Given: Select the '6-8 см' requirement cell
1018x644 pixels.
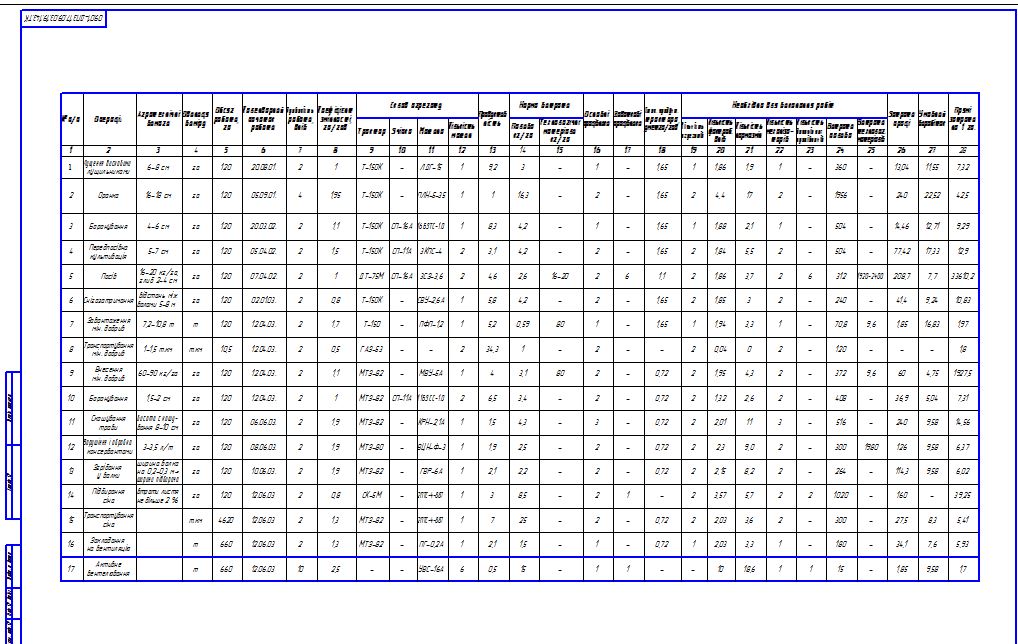Looking at the screenshot, I should 158,167.
